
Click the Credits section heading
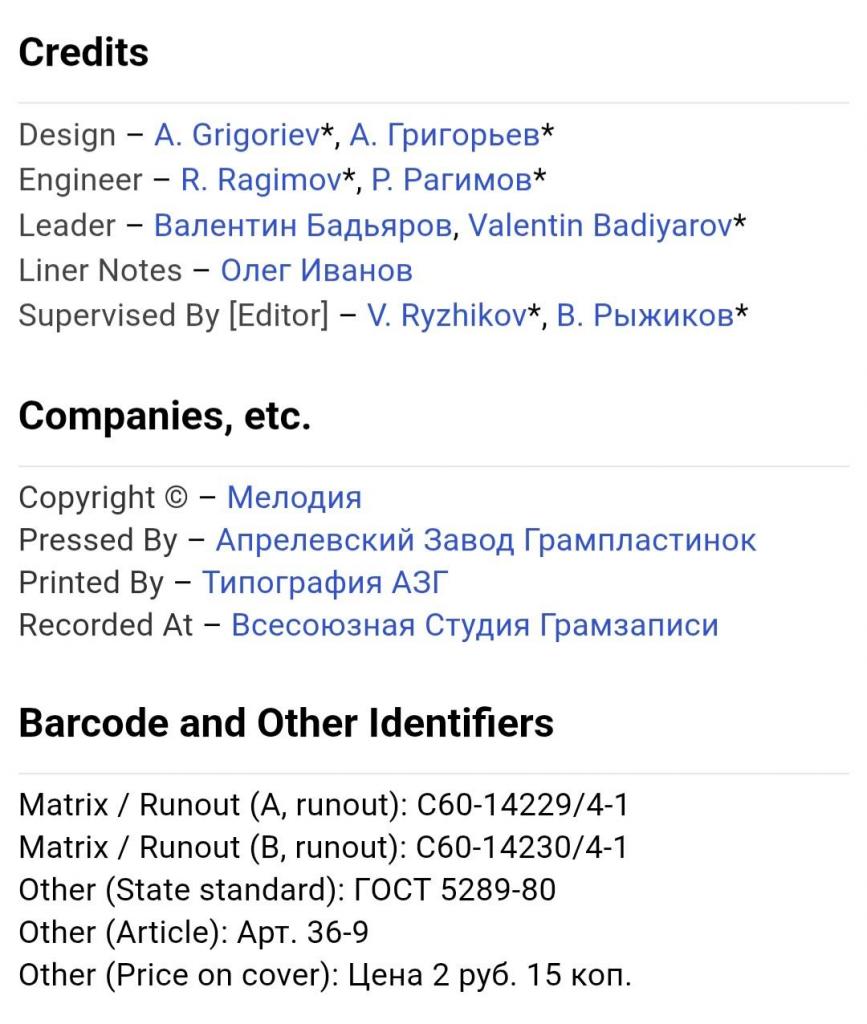pyautogui.click(x=84, y=53)
